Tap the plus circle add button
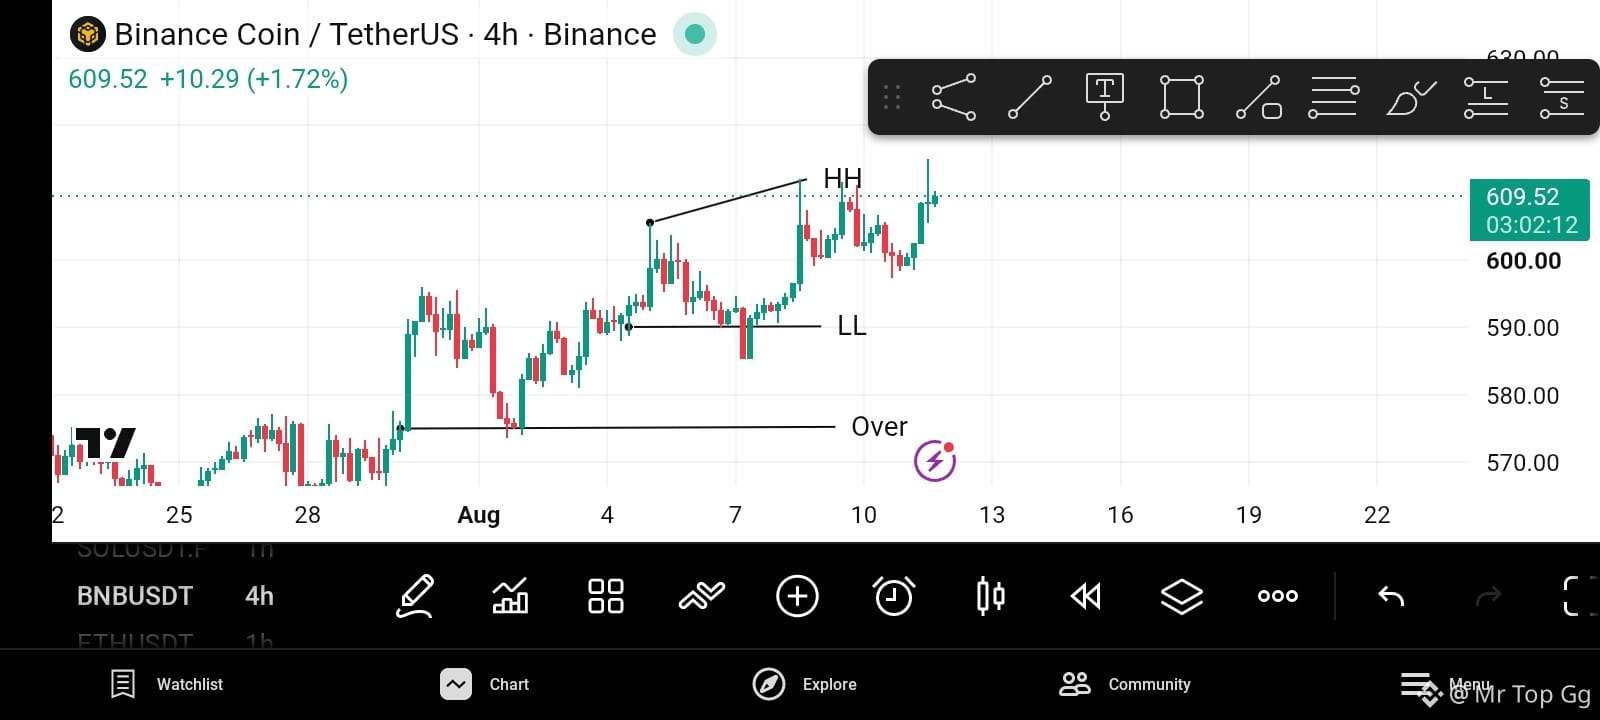 click(x=797, y=596)
